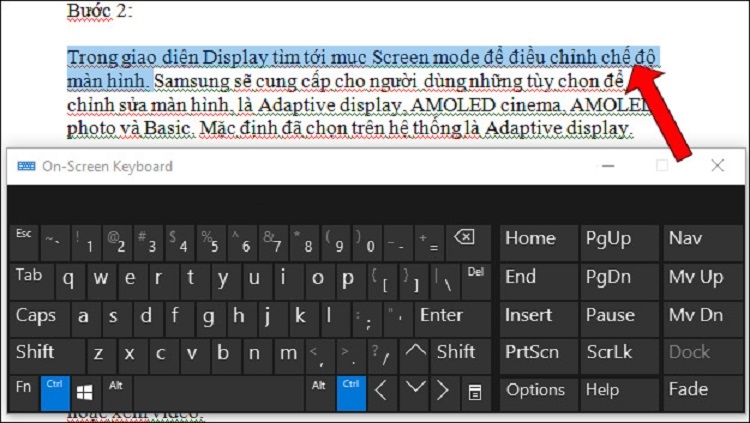This screenshot has height=423, width=750.
Task: Click the letter m key
Action: 289,356
